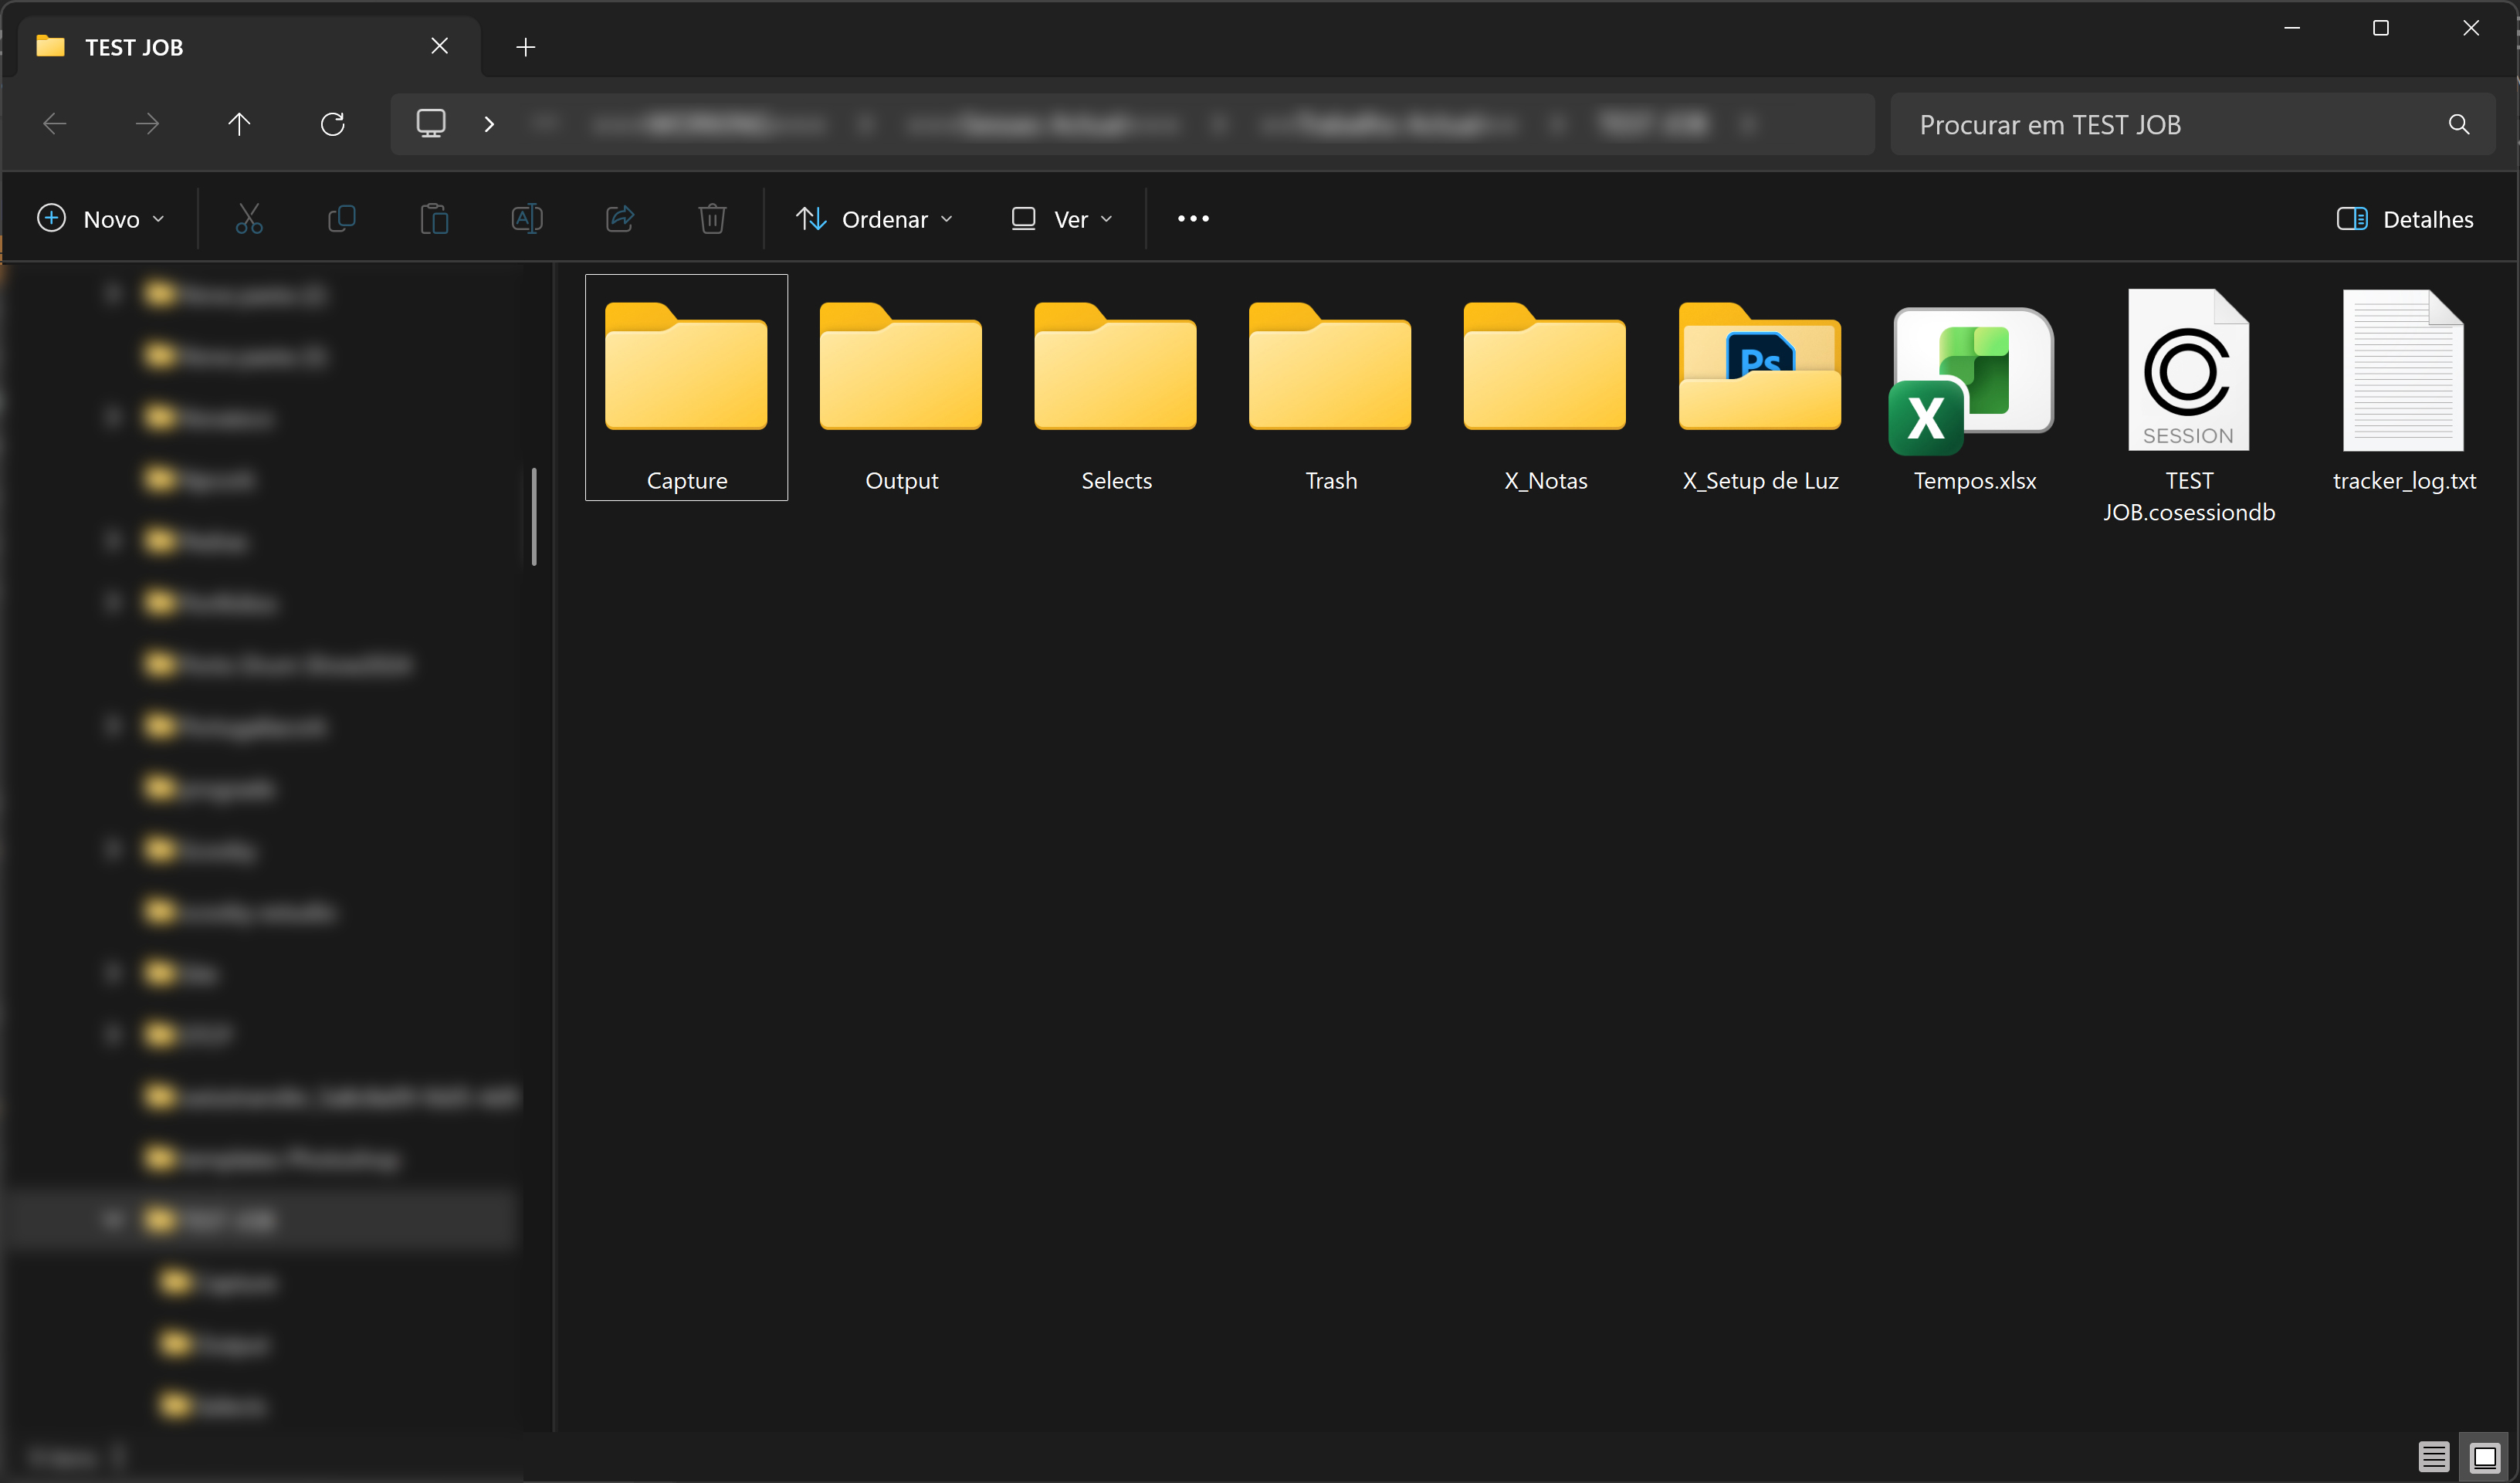This screenshot has width=2520, height=1483.
Task: Go back with the left arrow
Action: 55,124
